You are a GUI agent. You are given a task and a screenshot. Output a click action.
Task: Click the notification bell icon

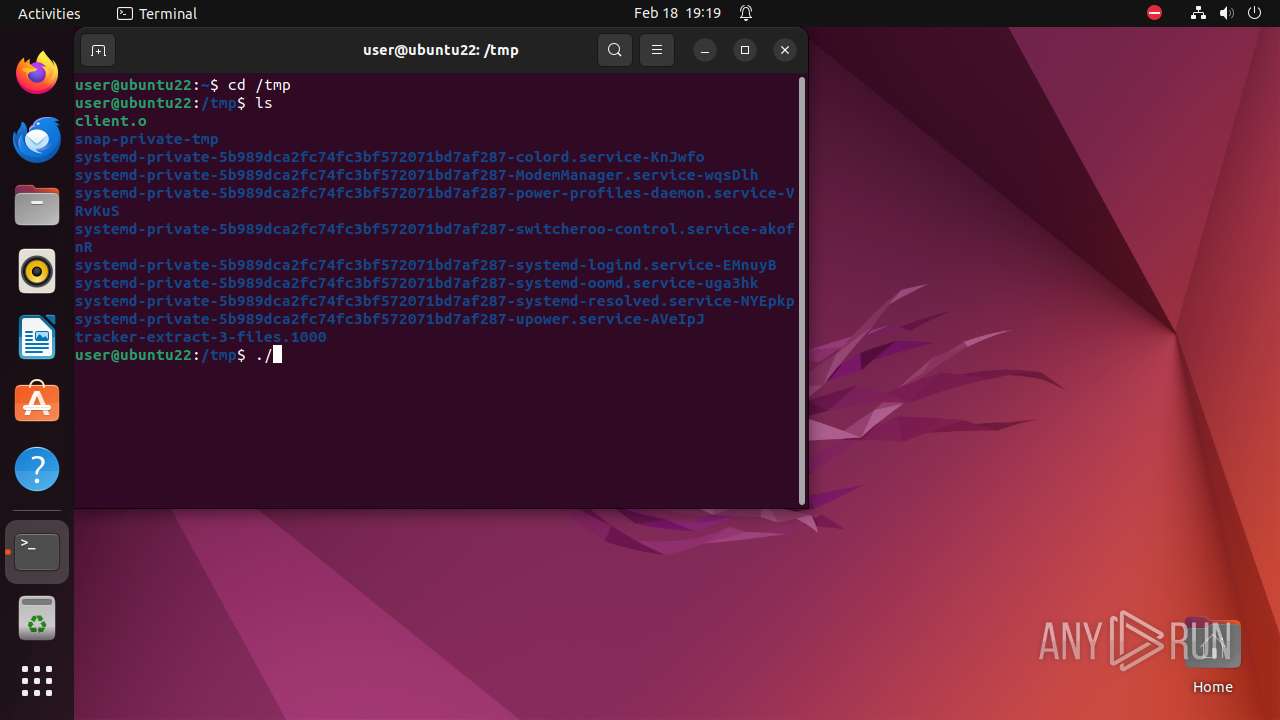point(746,13)
